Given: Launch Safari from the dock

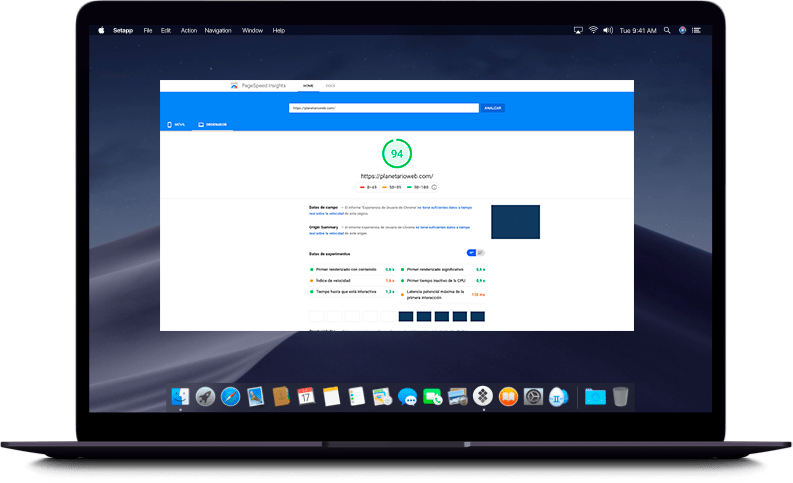Looking at the screenshot, I should [x=230, y=396].
